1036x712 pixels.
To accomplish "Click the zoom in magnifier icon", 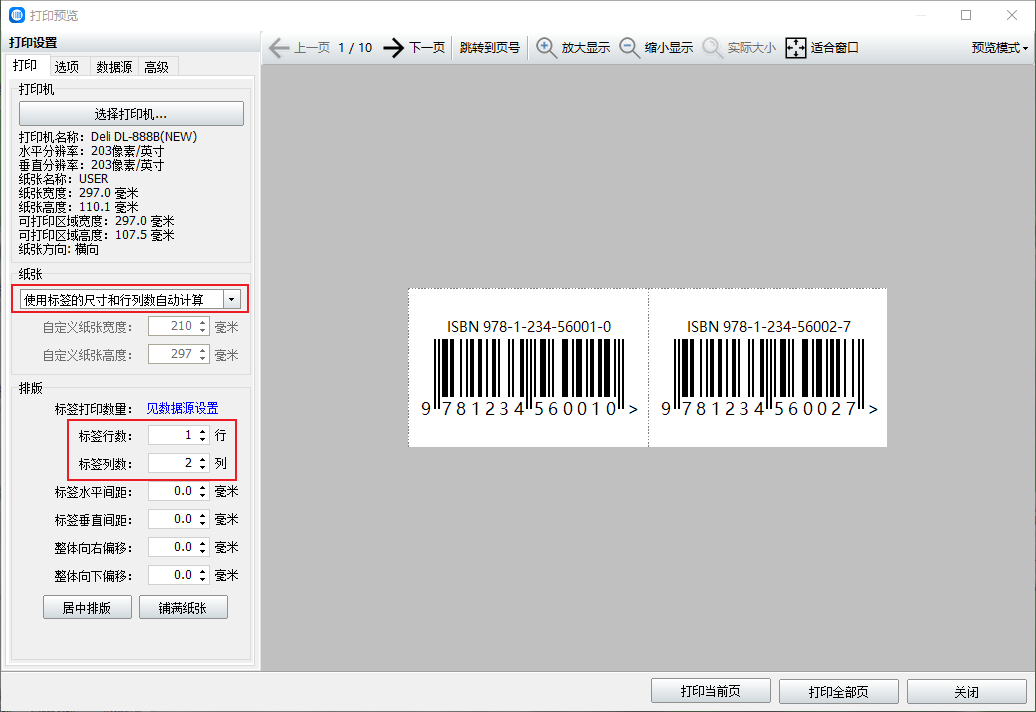I will pyautogui.click(x=546, y=48).
